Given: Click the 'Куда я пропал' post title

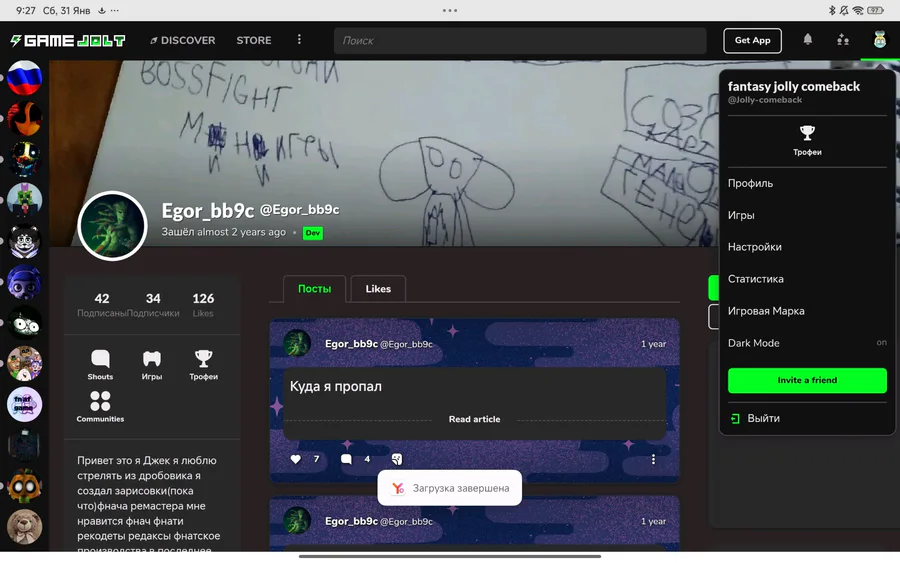Looking at the screenshot, I should tap(336, 386).
